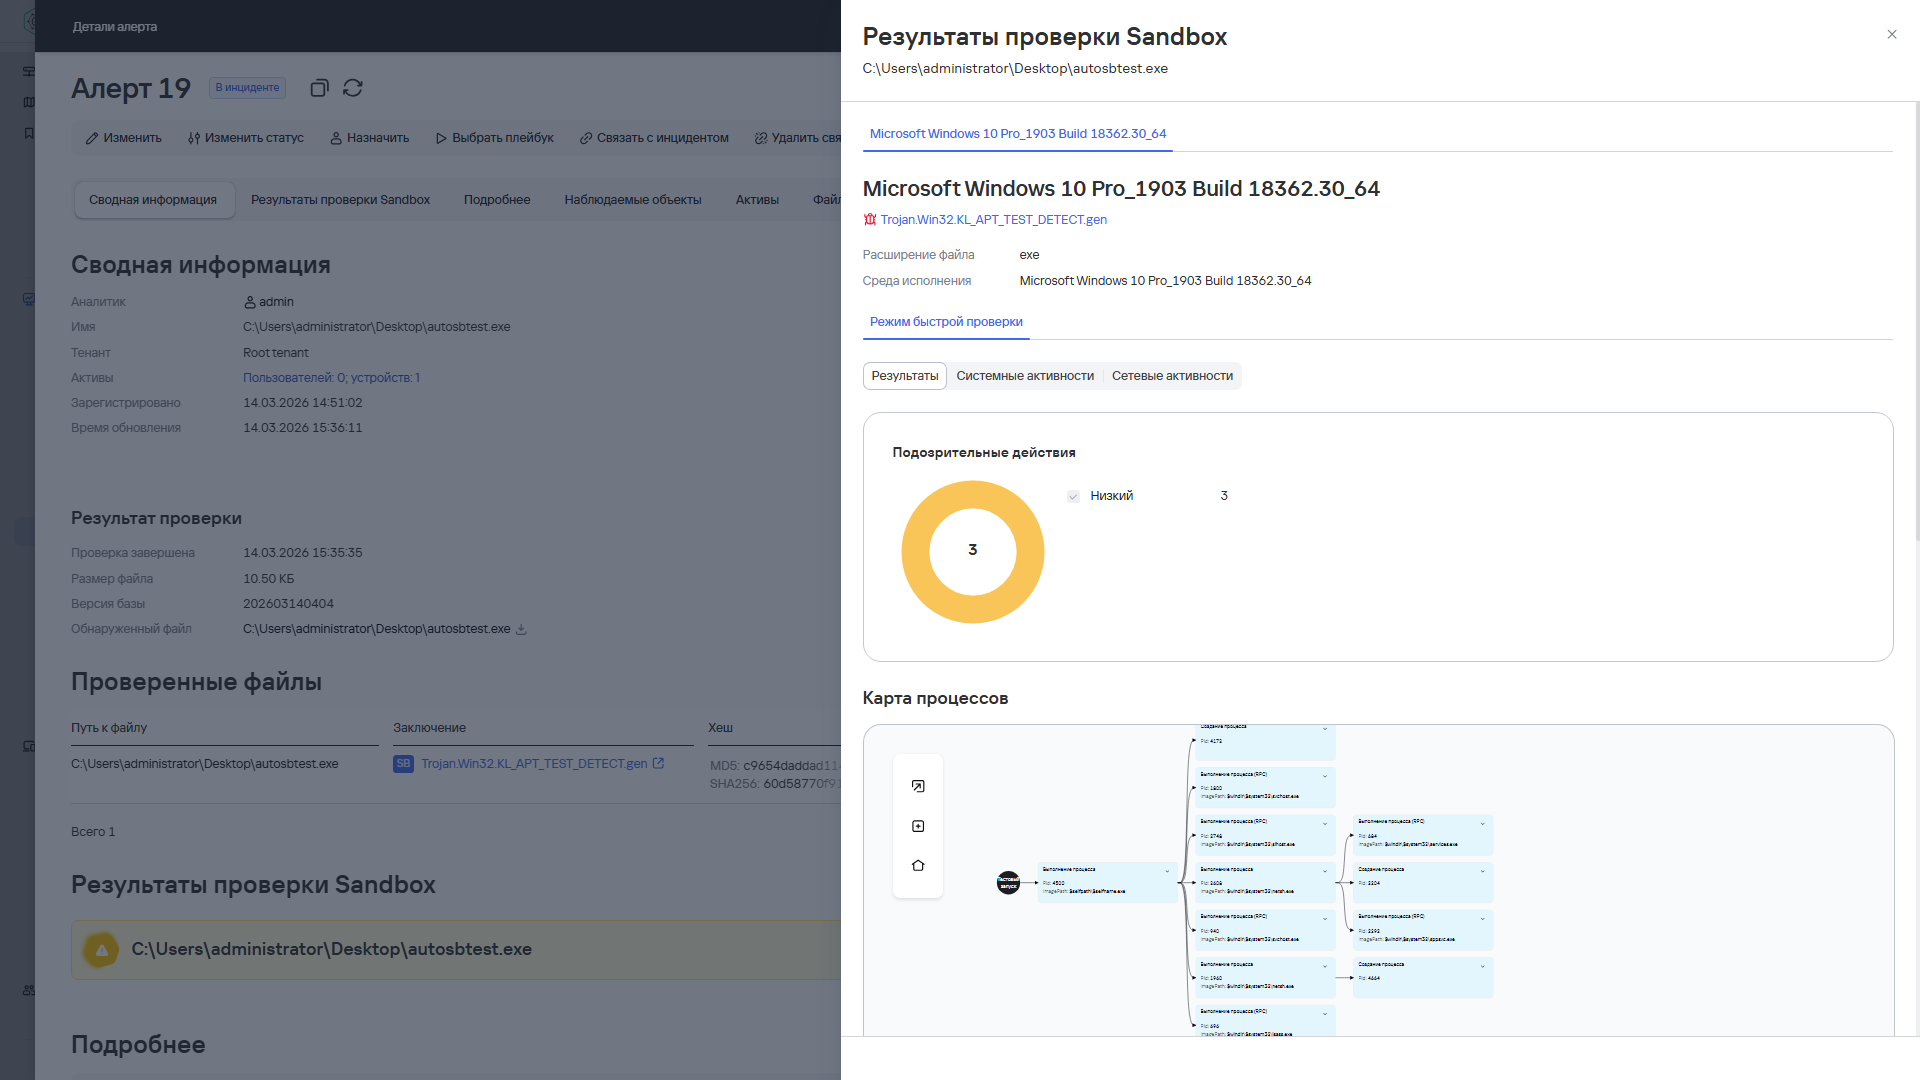Viewport: 1920px width, 1080px height.
Task: Open Trojan.Win32.KL_APT_TEST_DETECT.gen link in panel
Action: (993, 220)
